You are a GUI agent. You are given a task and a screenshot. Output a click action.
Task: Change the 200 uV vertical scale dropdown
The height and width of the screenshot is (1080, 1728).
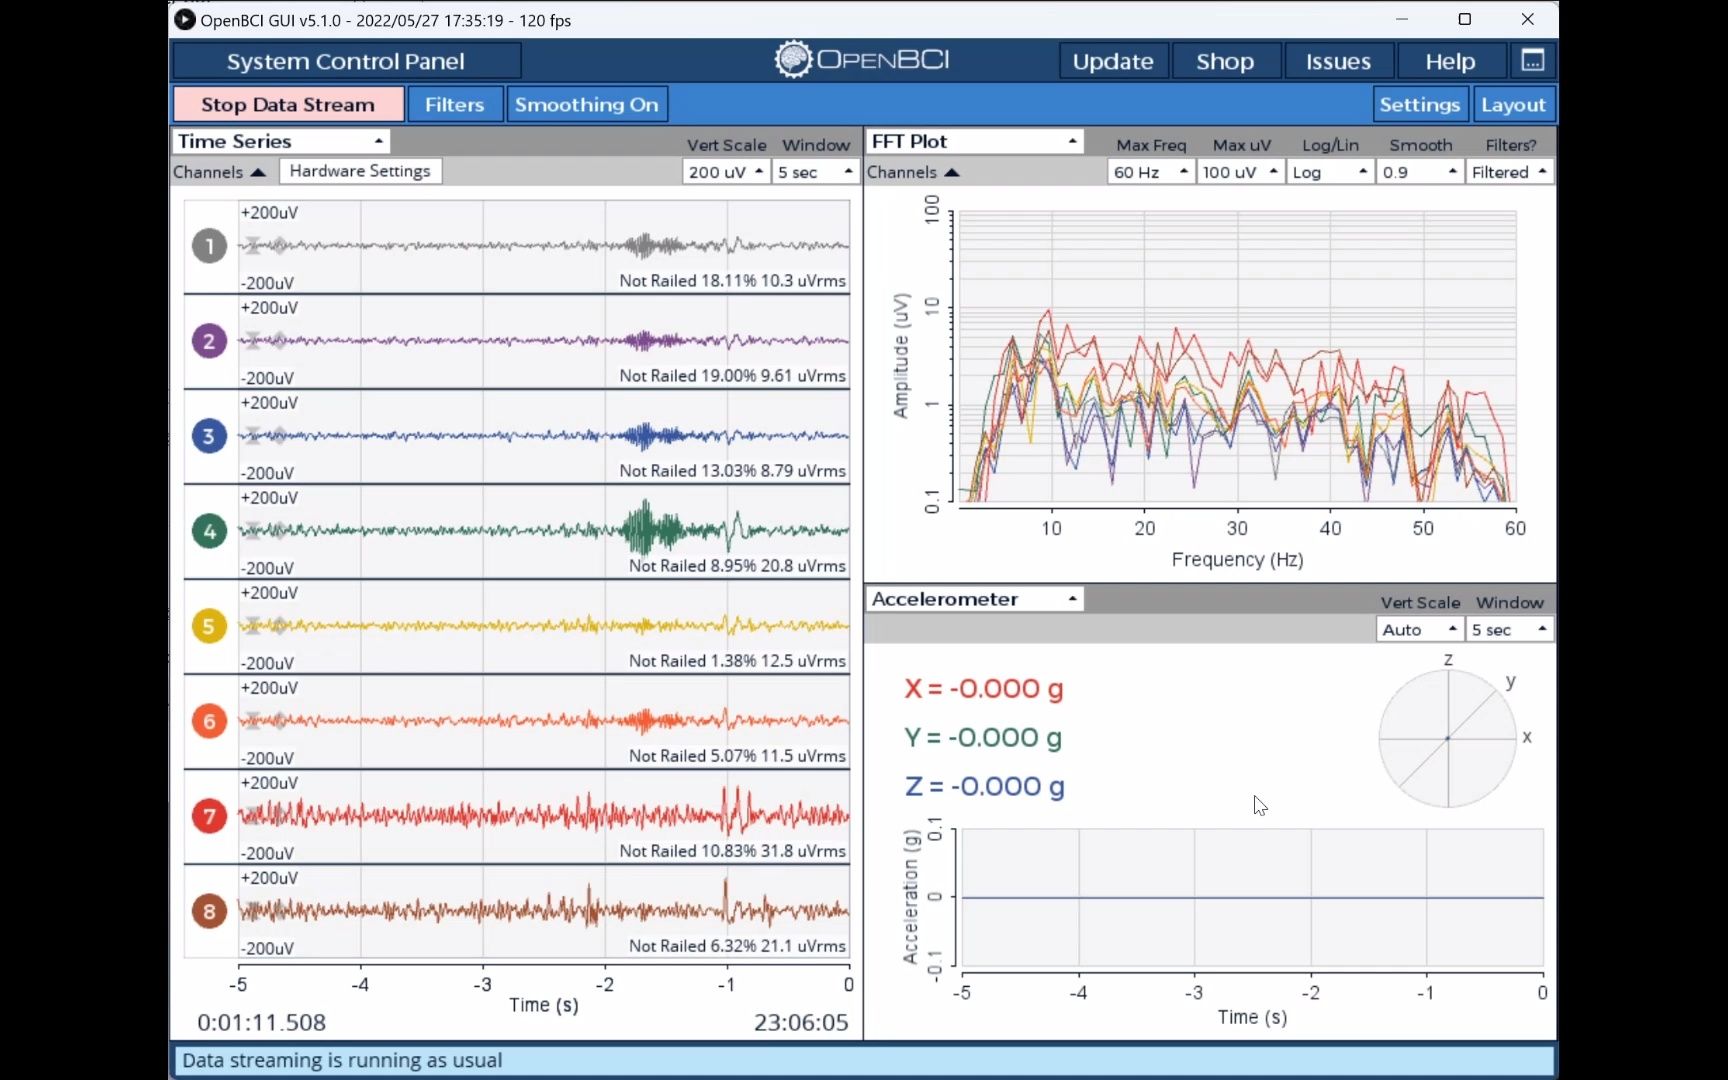pyautogui.click(x=726, y=172)
